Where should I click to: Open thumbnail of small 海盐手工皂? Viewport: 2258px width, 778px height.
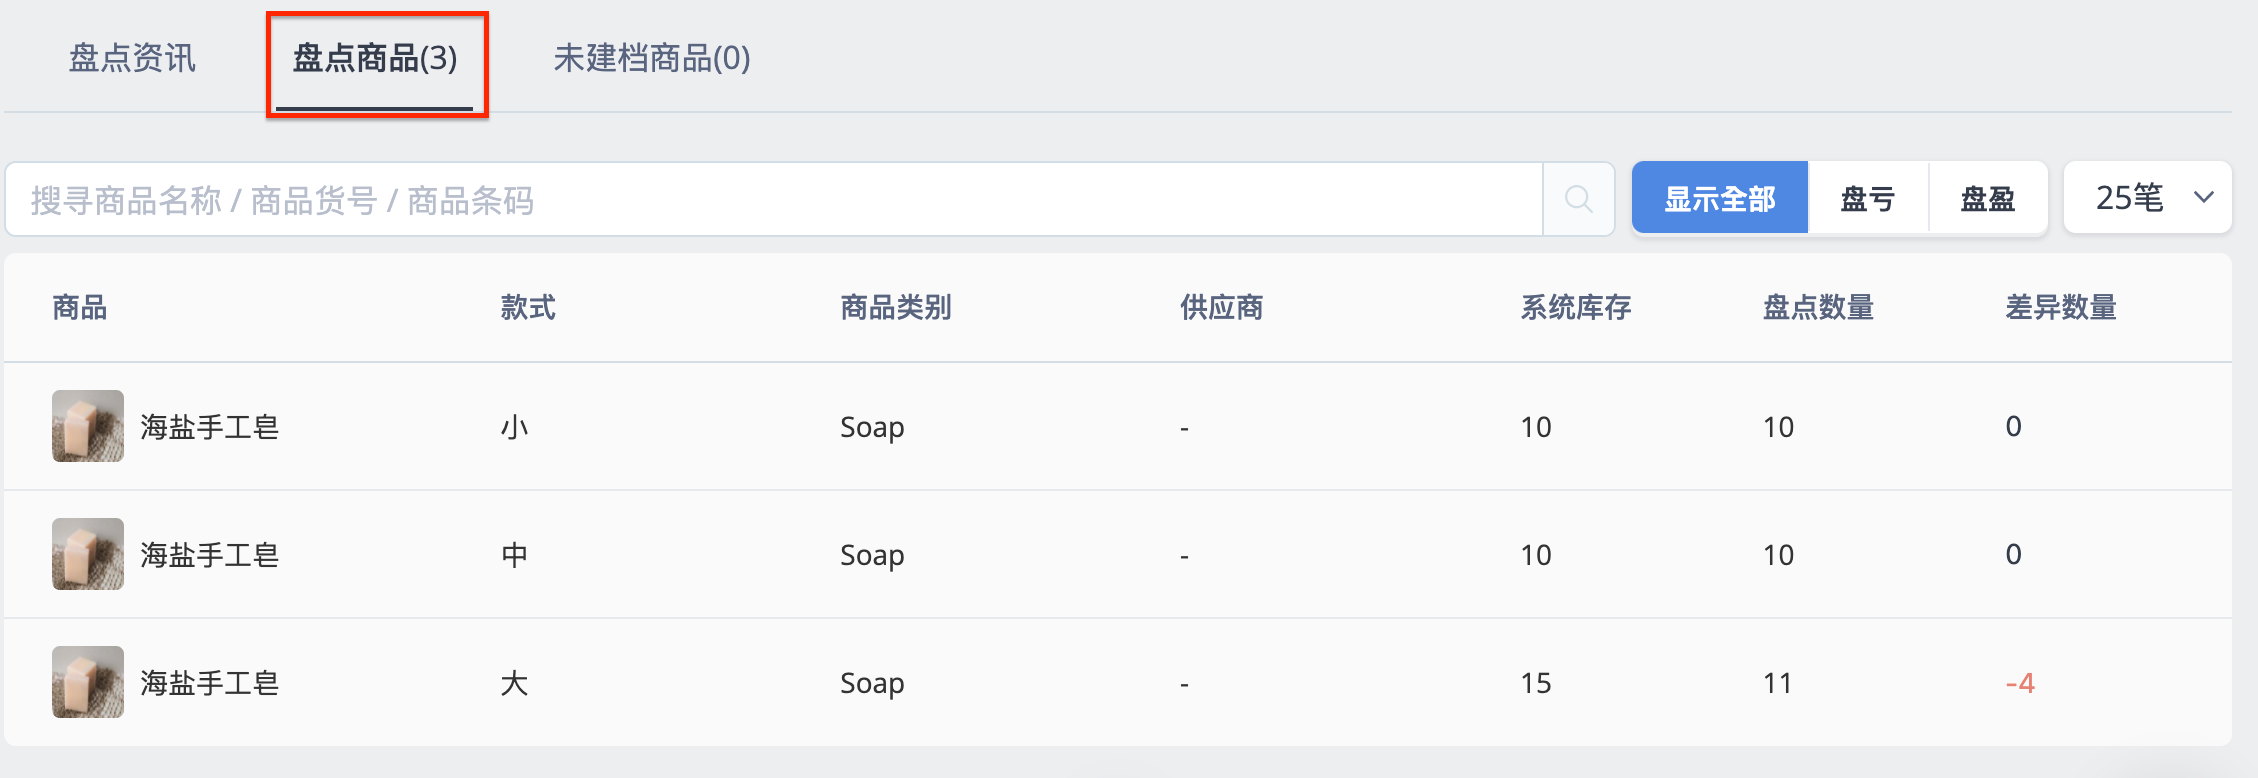88,426
